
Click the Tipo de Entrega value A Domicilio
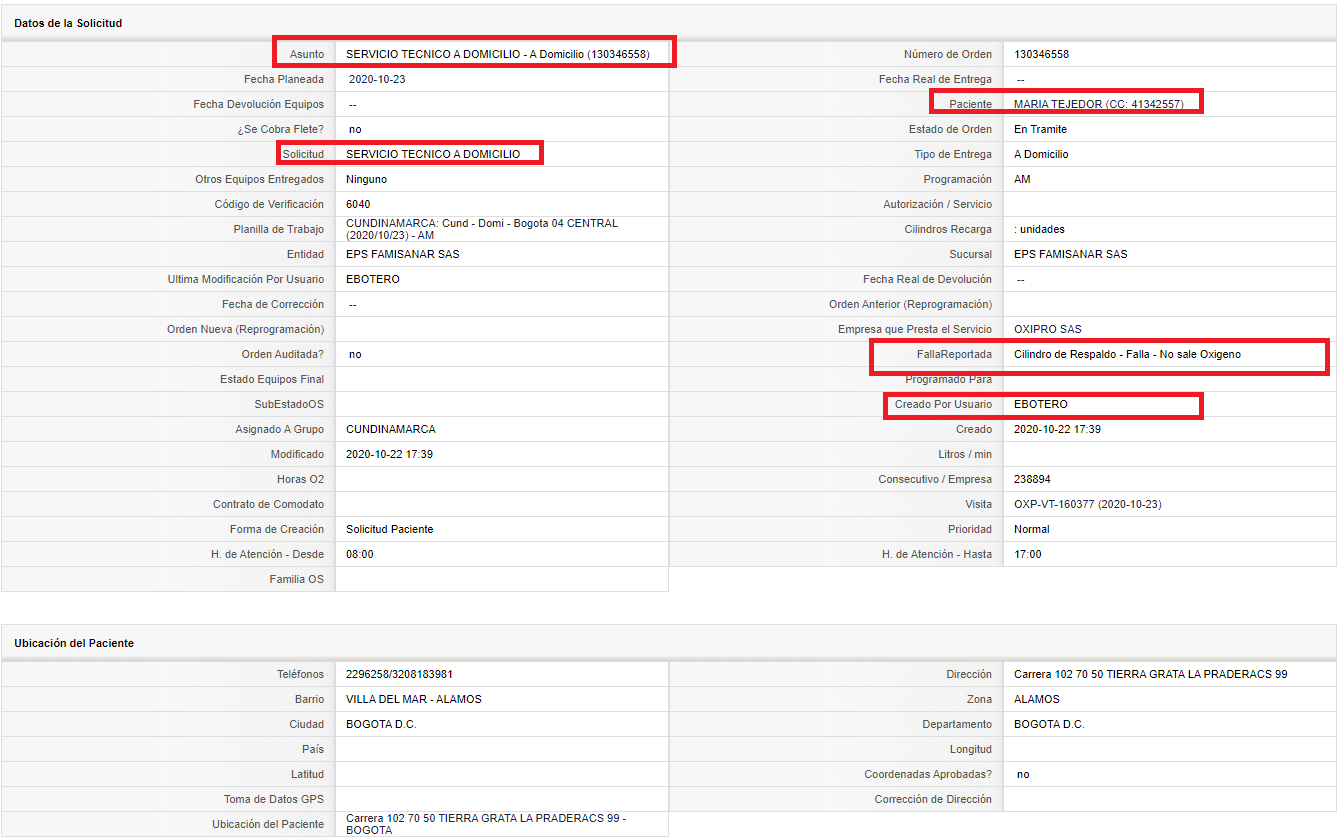click(1041, 154)
